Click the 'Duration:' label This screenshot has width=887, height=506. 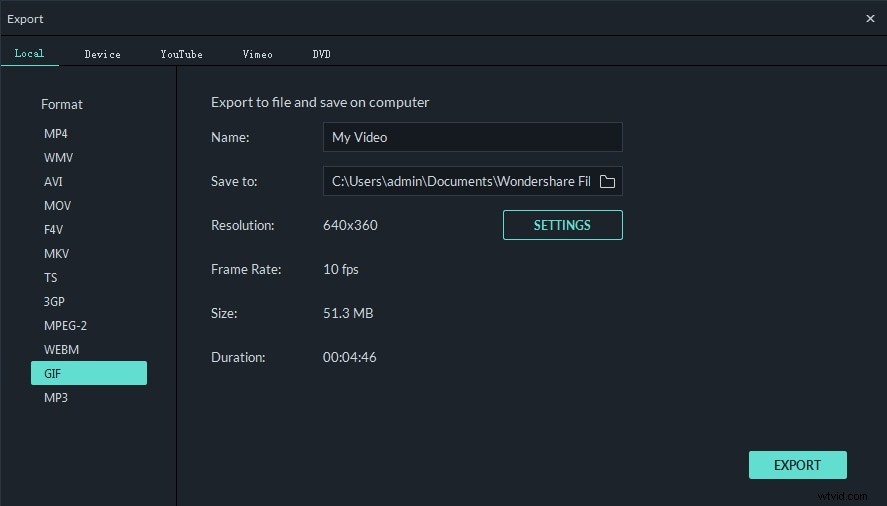(x=238, y=357)
